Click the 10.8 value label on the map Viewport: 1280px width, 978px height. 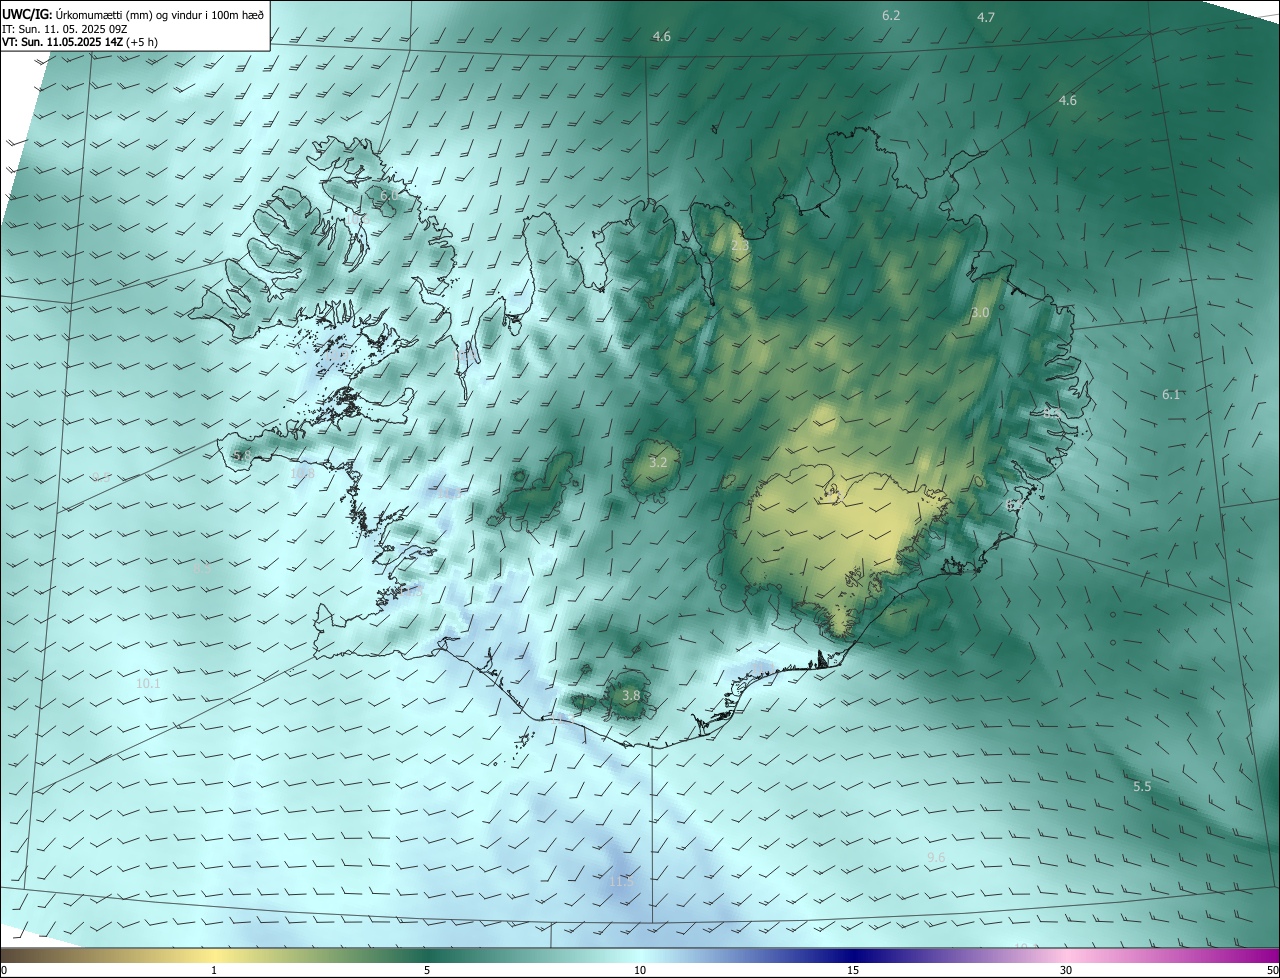click(302, 473)
